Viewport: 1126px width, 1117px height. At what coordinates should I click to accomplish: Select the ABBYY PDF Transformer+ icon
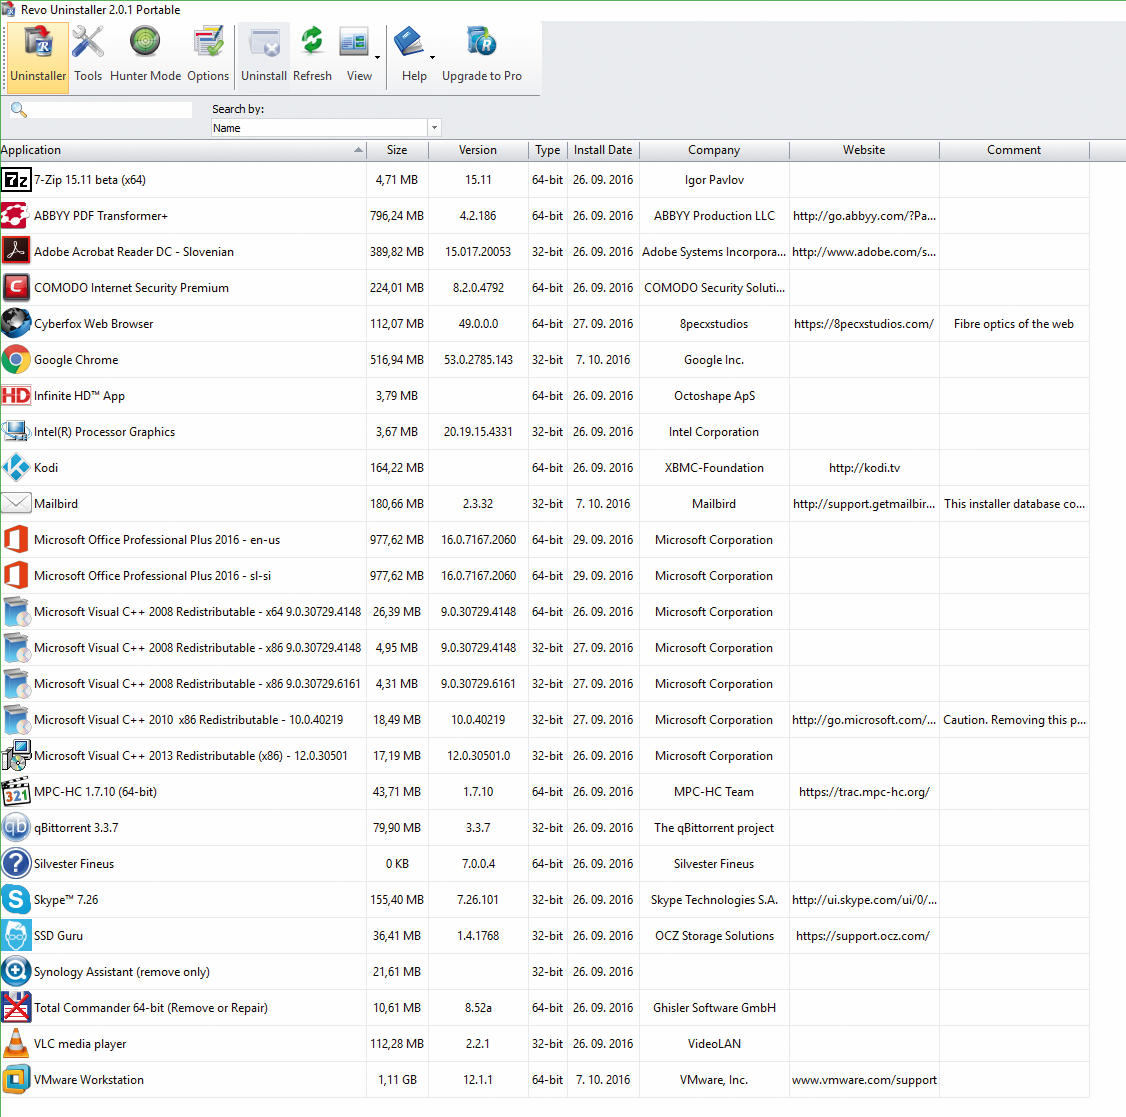(x=16, y=215)
